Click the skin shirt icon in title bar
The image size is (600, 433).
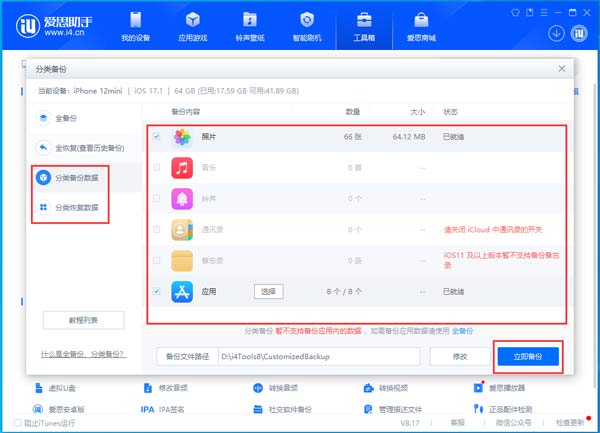tap(515, 13)
